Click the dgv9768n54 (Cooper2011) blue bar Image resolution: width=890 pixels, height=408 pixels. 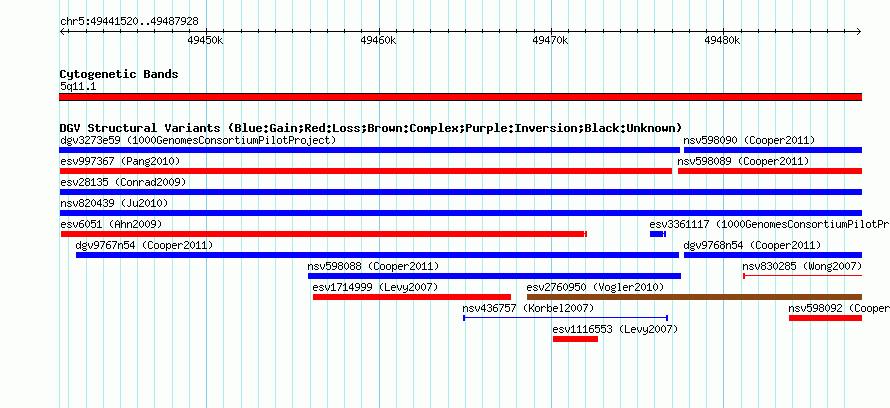(x=773, y=255)
